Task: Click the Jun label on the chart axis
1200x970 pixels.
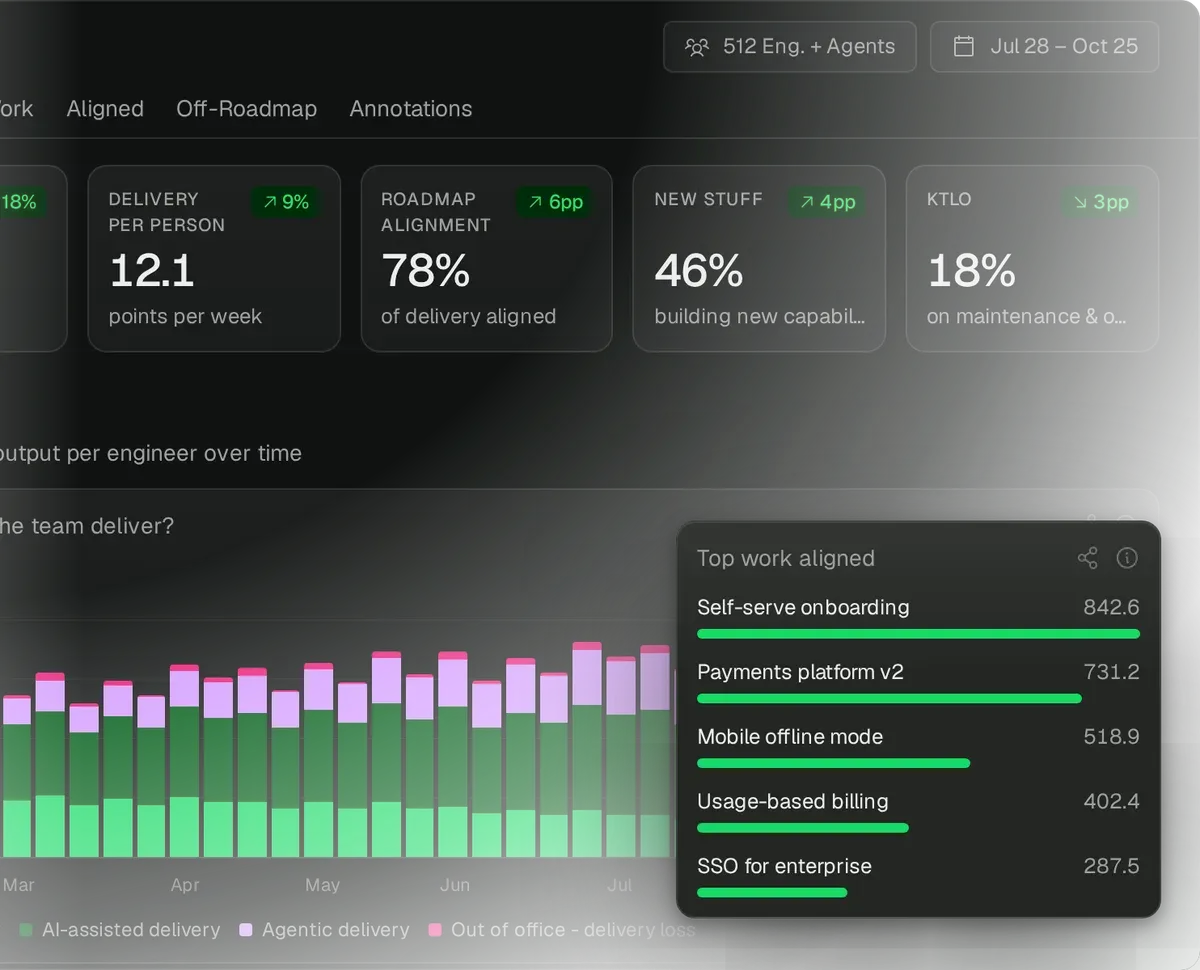Action: click(455, 885)
